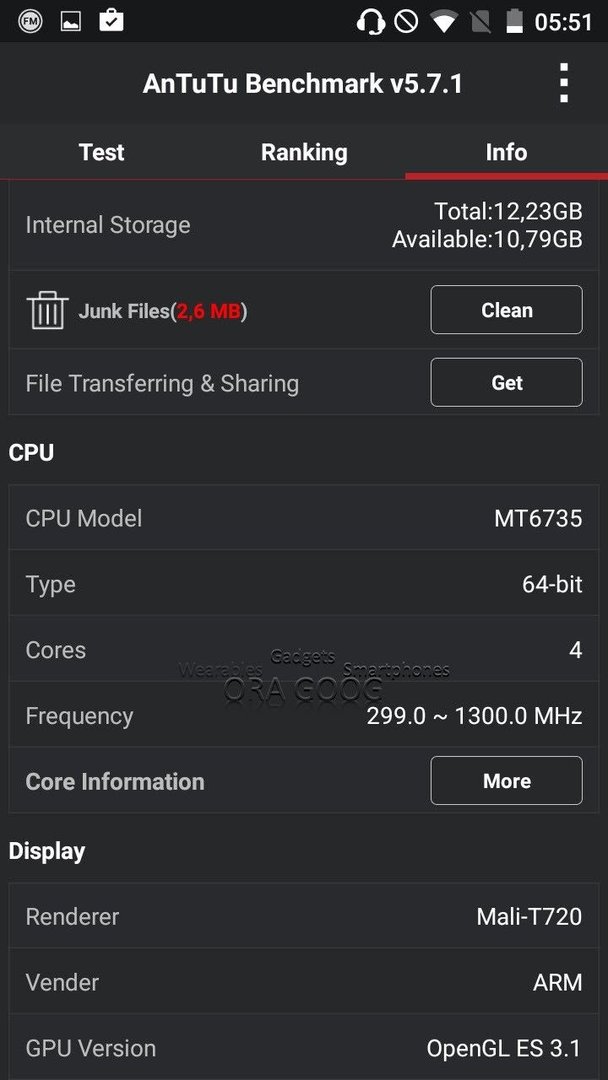This screenshot has width=608, height=1080.
Task: Switch to the Ranking tab
Action: pyautogui.click(x=304, y=152)
